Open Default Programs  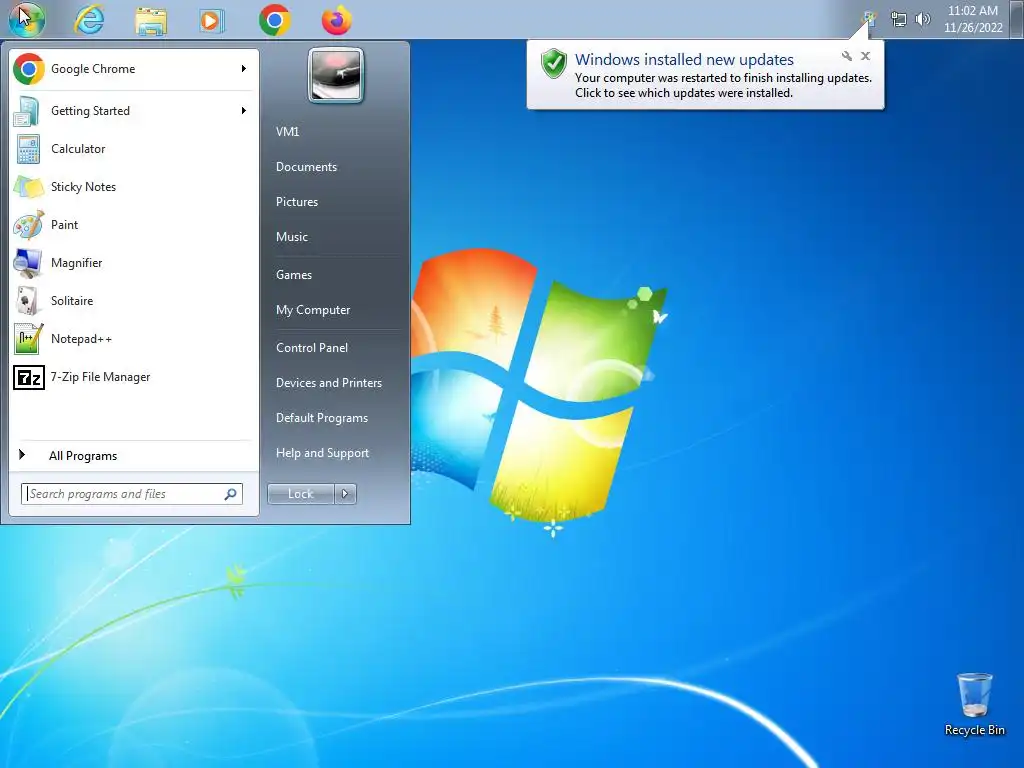322,418
